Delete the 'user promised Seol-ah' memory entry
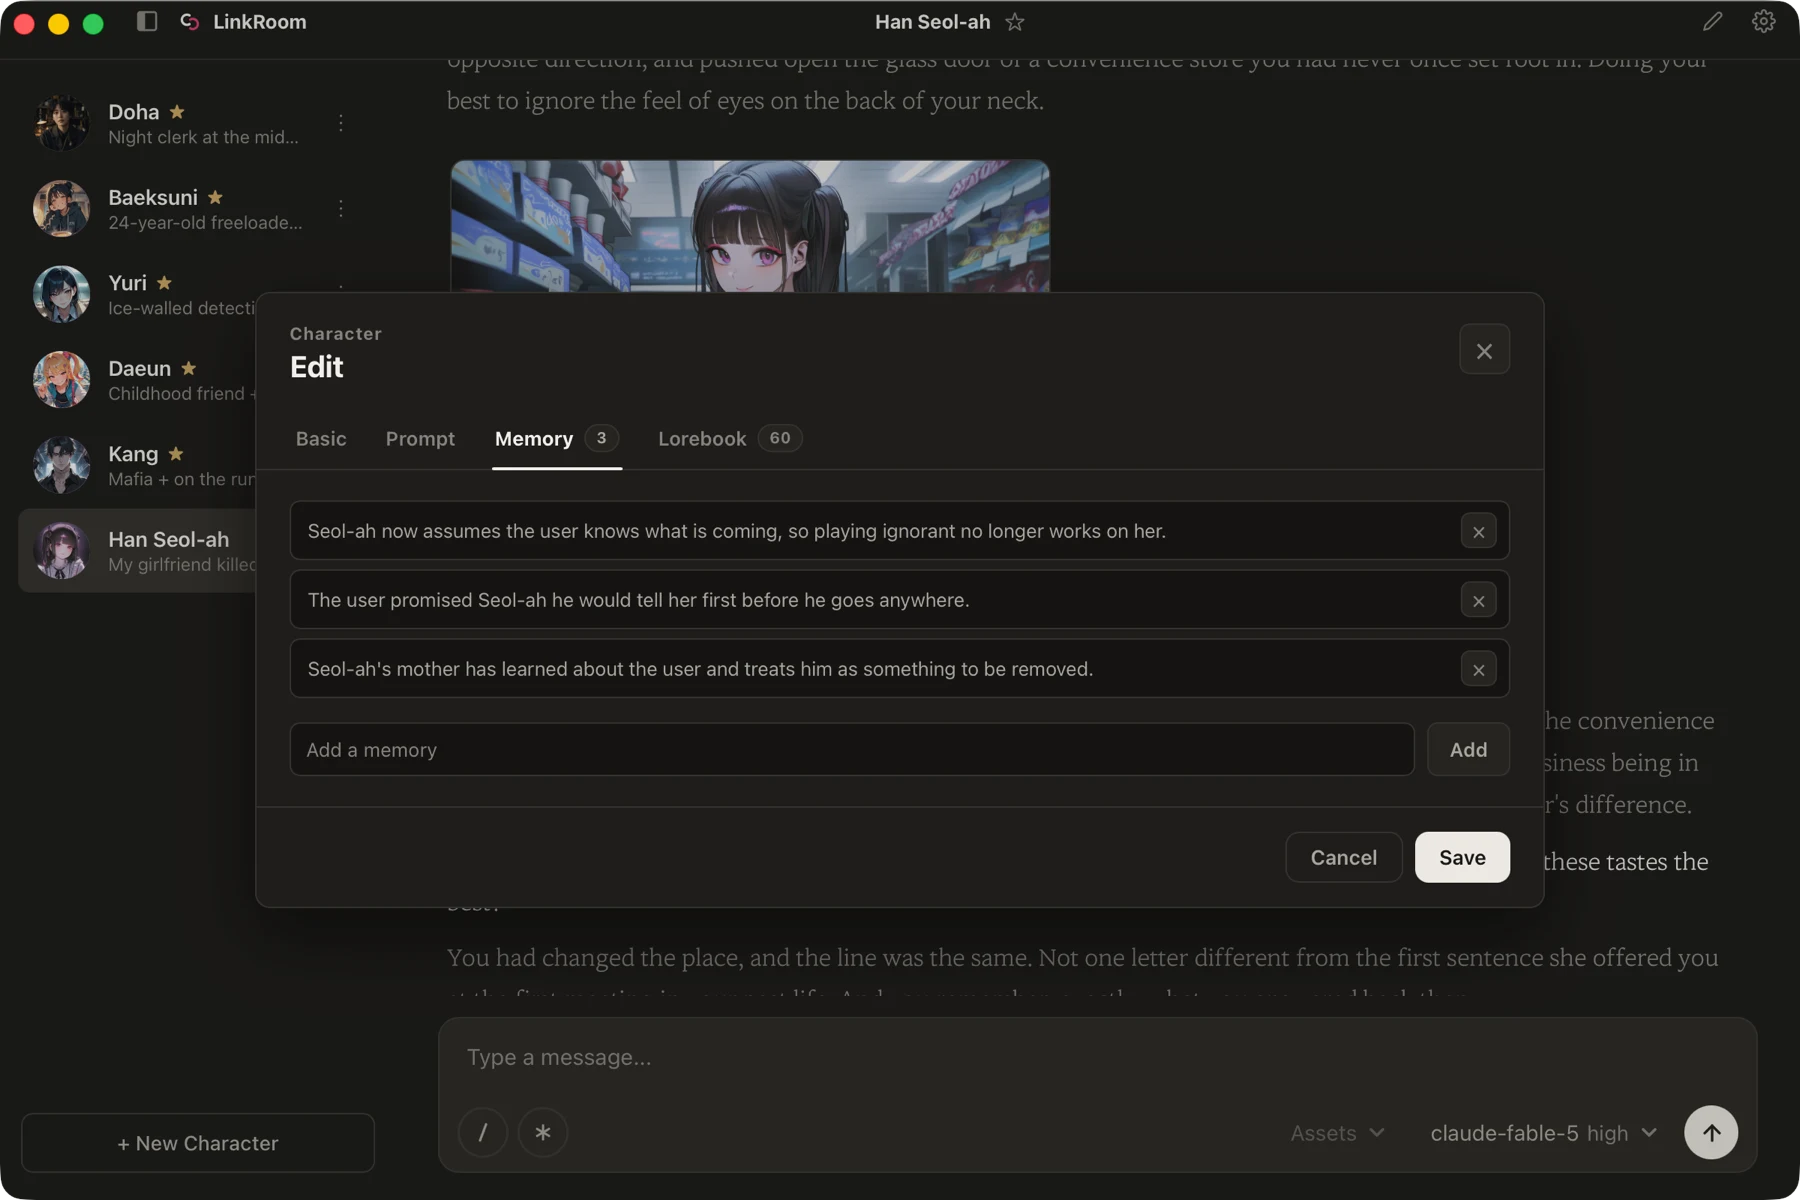The image size is (1800, 1200). (1478, 600)
